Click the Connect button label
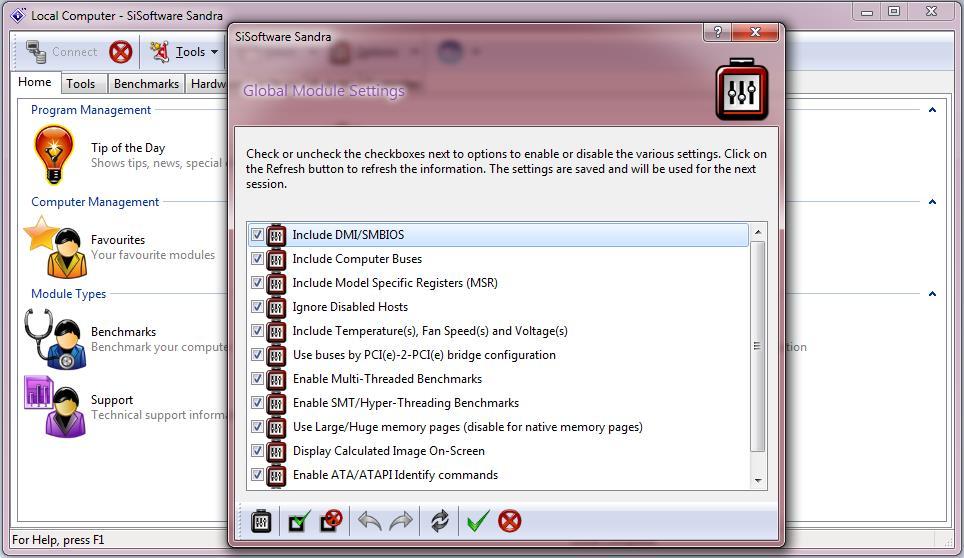 74,52
